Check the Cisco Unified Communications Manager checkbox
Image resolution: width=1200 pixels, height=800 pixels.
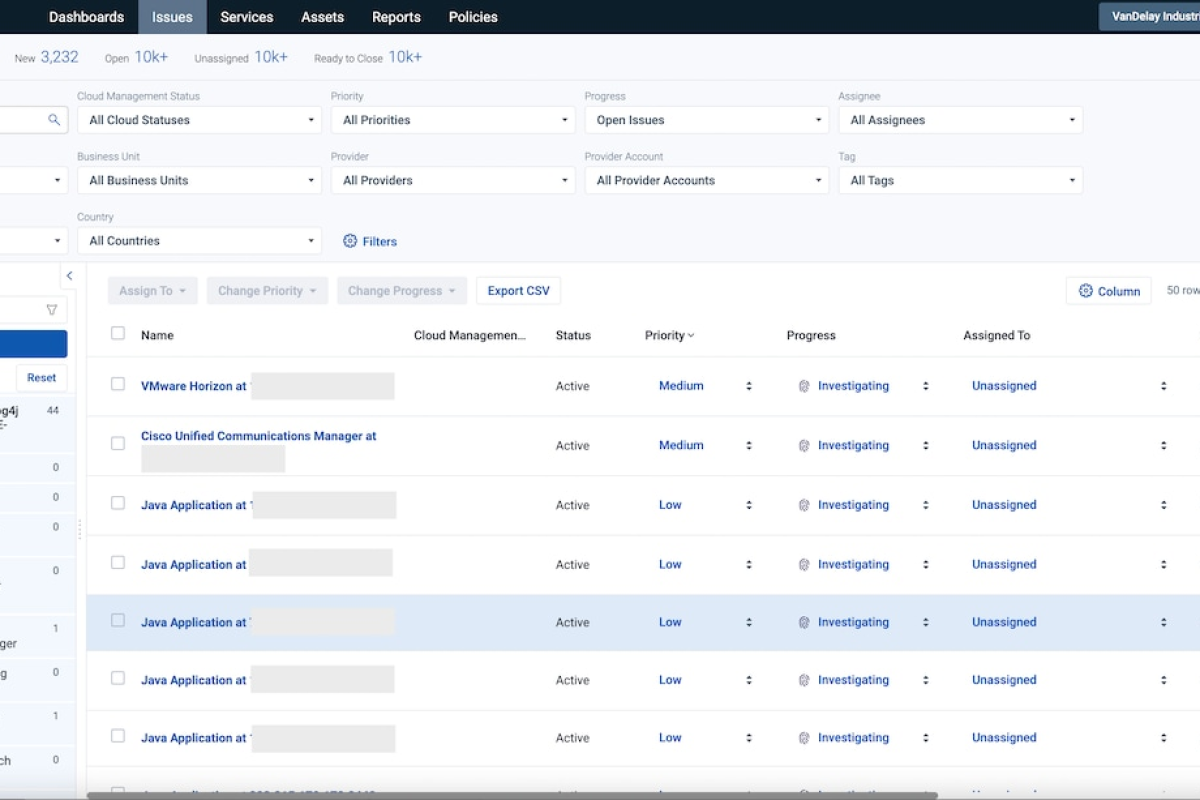(x=118, y=443)
